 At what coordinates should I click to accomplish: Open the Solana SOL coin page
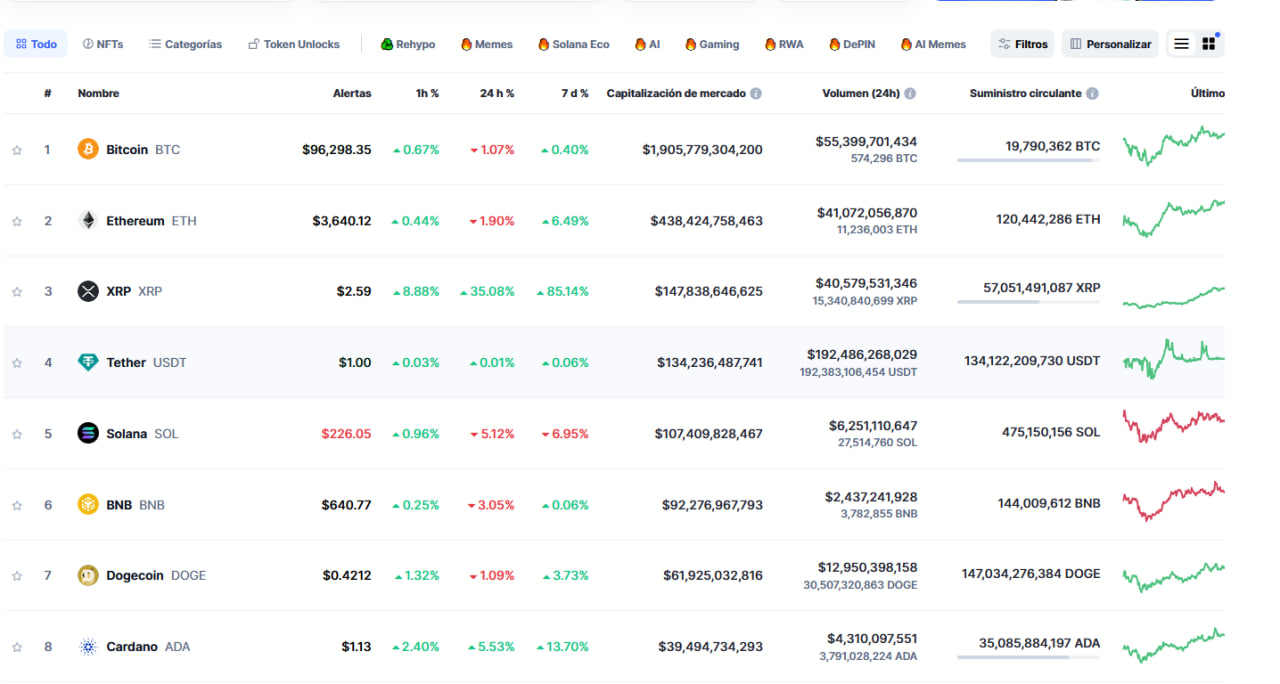pos(142,434)
